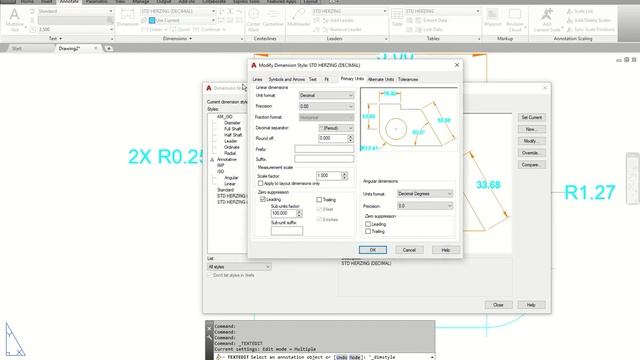Viewport: 640px width, 360px height.
Task: Click the close icon on the Drawing2 tab
Action: (x=96, y=49)
